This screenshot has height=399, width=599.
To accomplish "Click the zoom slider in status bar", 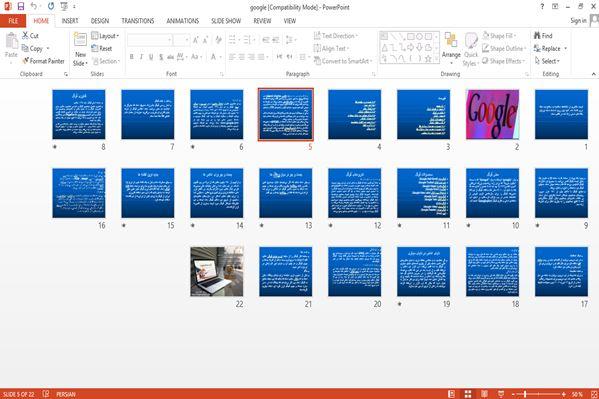I will (x=538, y=394).
